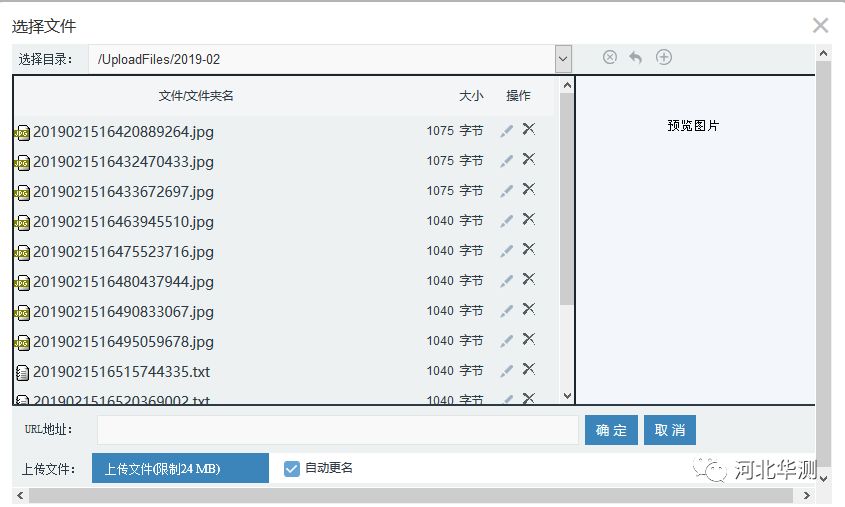The width and height of the screenshot is (845, 507).
Task: Click file list scrollbar down arrow
Action: 567,396
